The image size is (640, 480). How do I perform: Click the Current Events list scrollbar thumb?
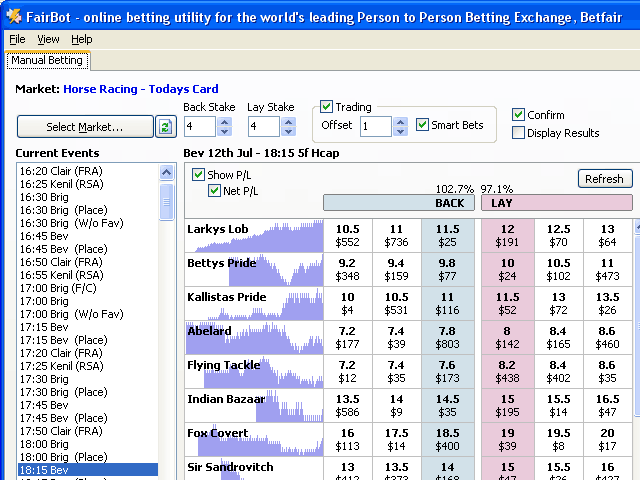(167, 202)
